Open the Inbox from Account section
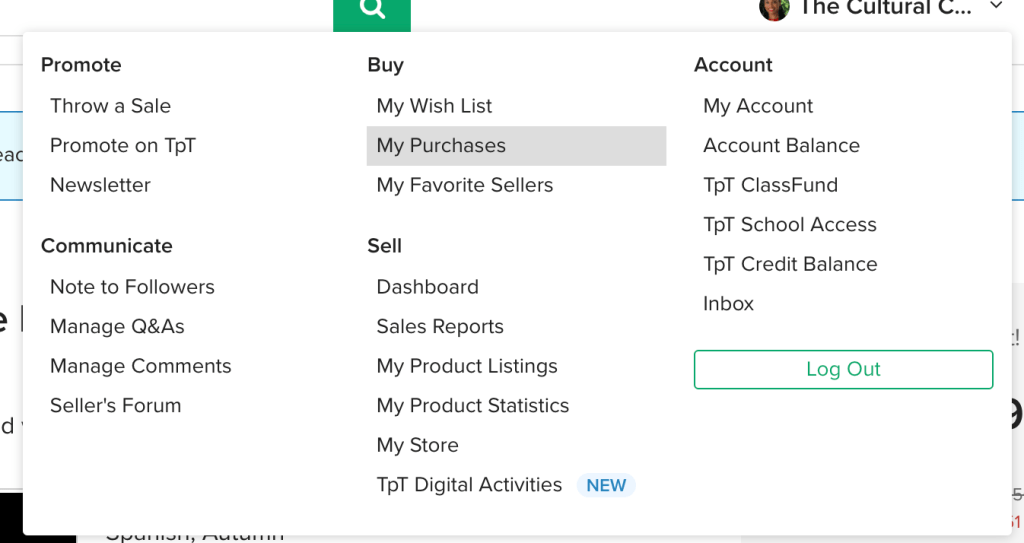This screenshot has height=543, width=1024. click(728, 304)
